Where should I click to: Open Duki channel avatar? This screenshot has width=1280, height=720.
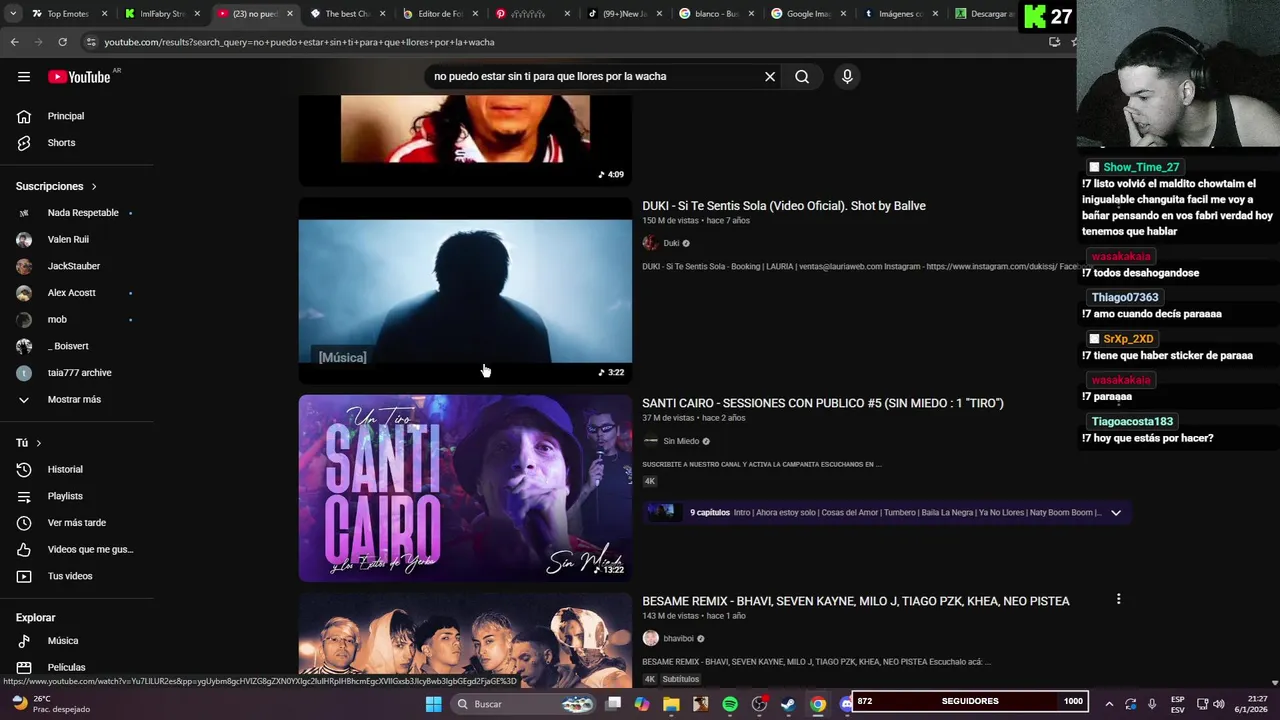[x=650, y=243]
